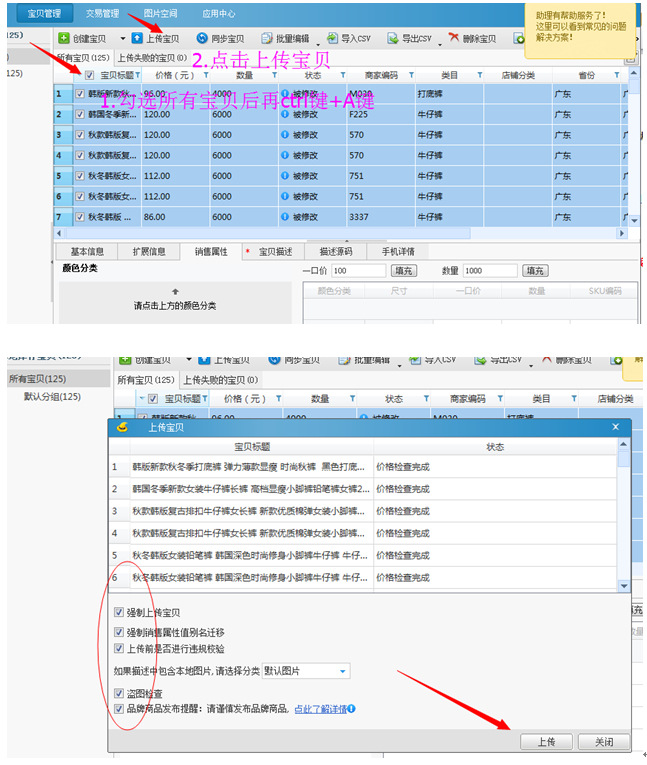Screen dimensions: 647x765
Task: Click 创建宝贝 green plus icon in upper toolbar
Action: click(x=63, y=38)
